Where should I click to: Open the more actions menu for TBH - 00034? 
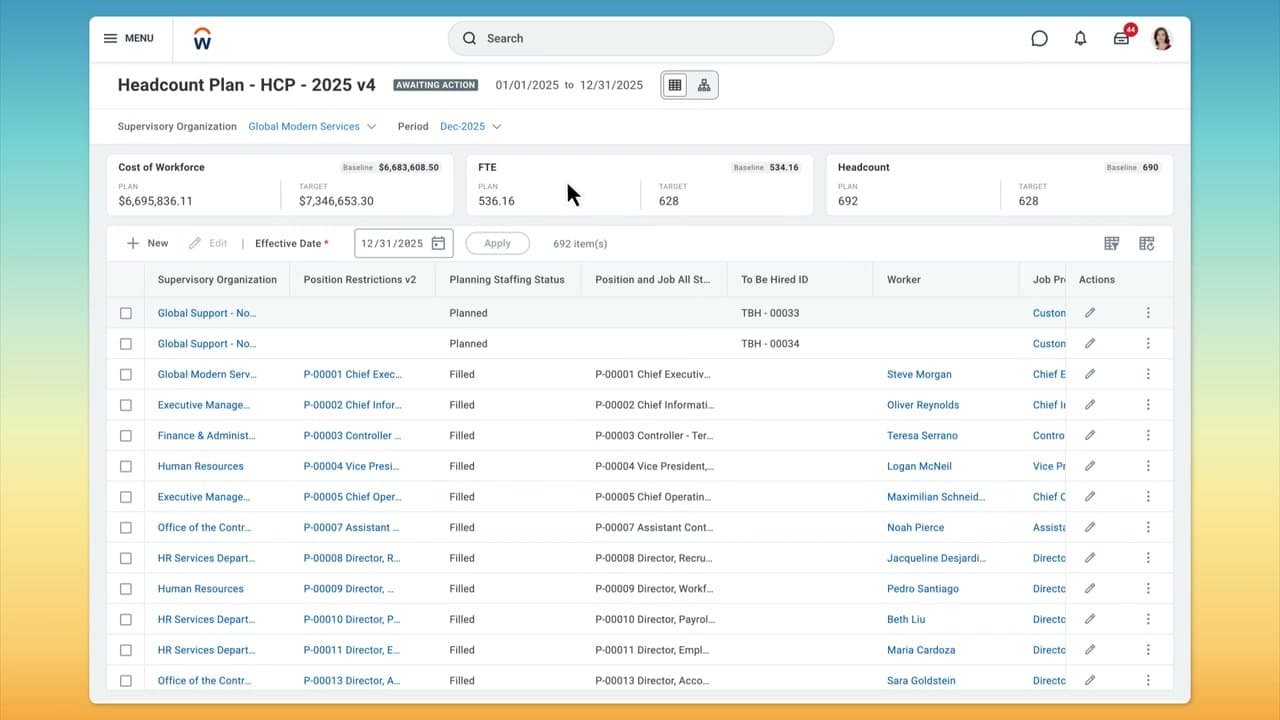(1148, 344)
